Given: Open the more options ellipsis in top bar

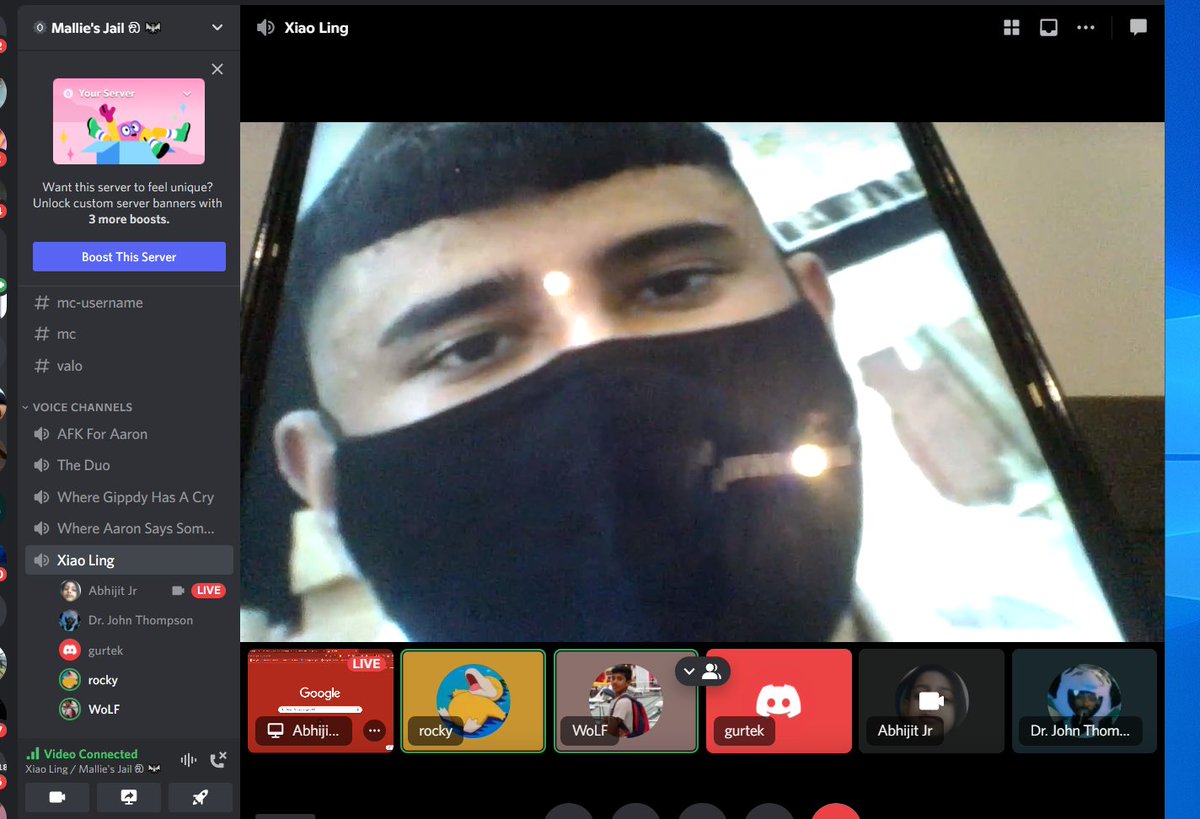Looking at the screenshot, I should click(x=1086, y=28).
